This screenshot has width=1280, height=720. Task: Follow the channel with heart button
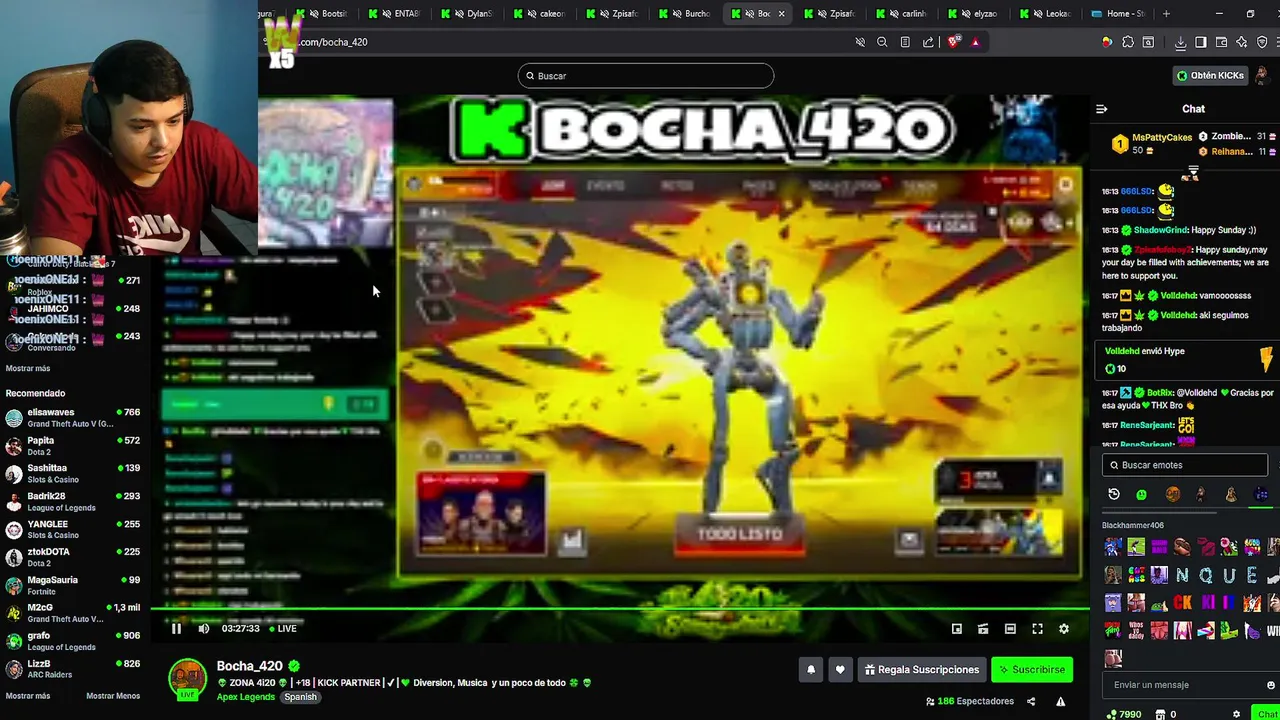[x=840, y=670]
